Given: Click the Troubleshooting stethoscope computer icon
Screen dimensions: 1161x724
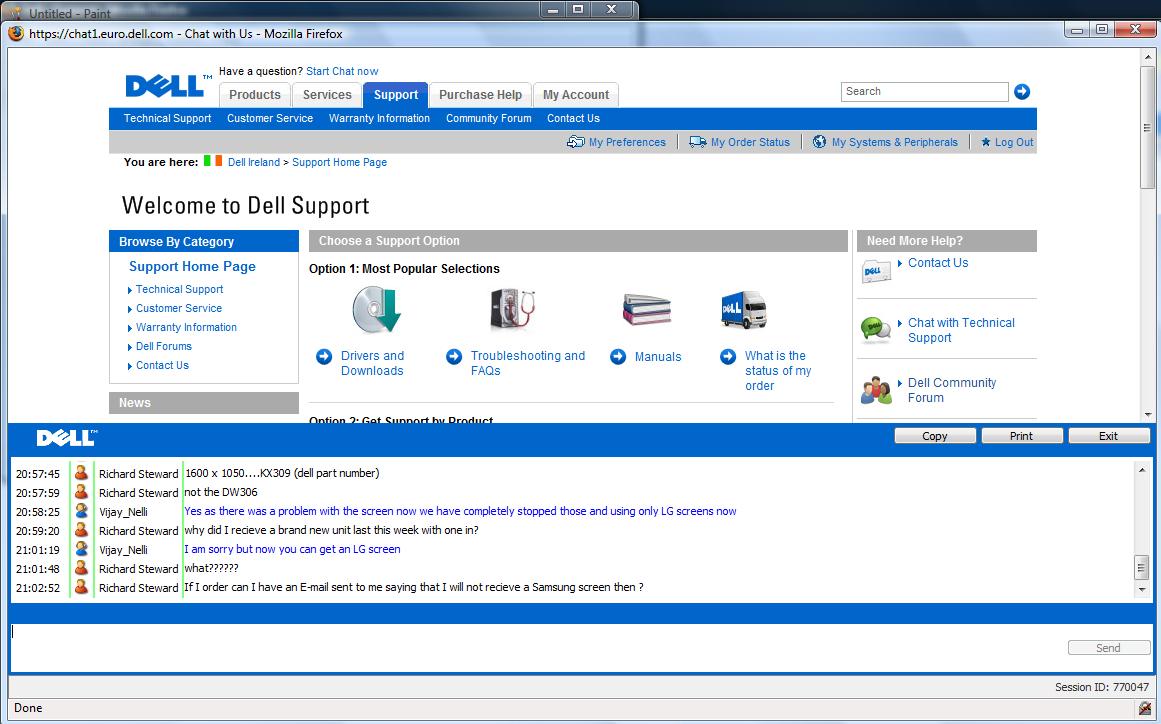Looking at the screenshot, I should tap(512, 309).
